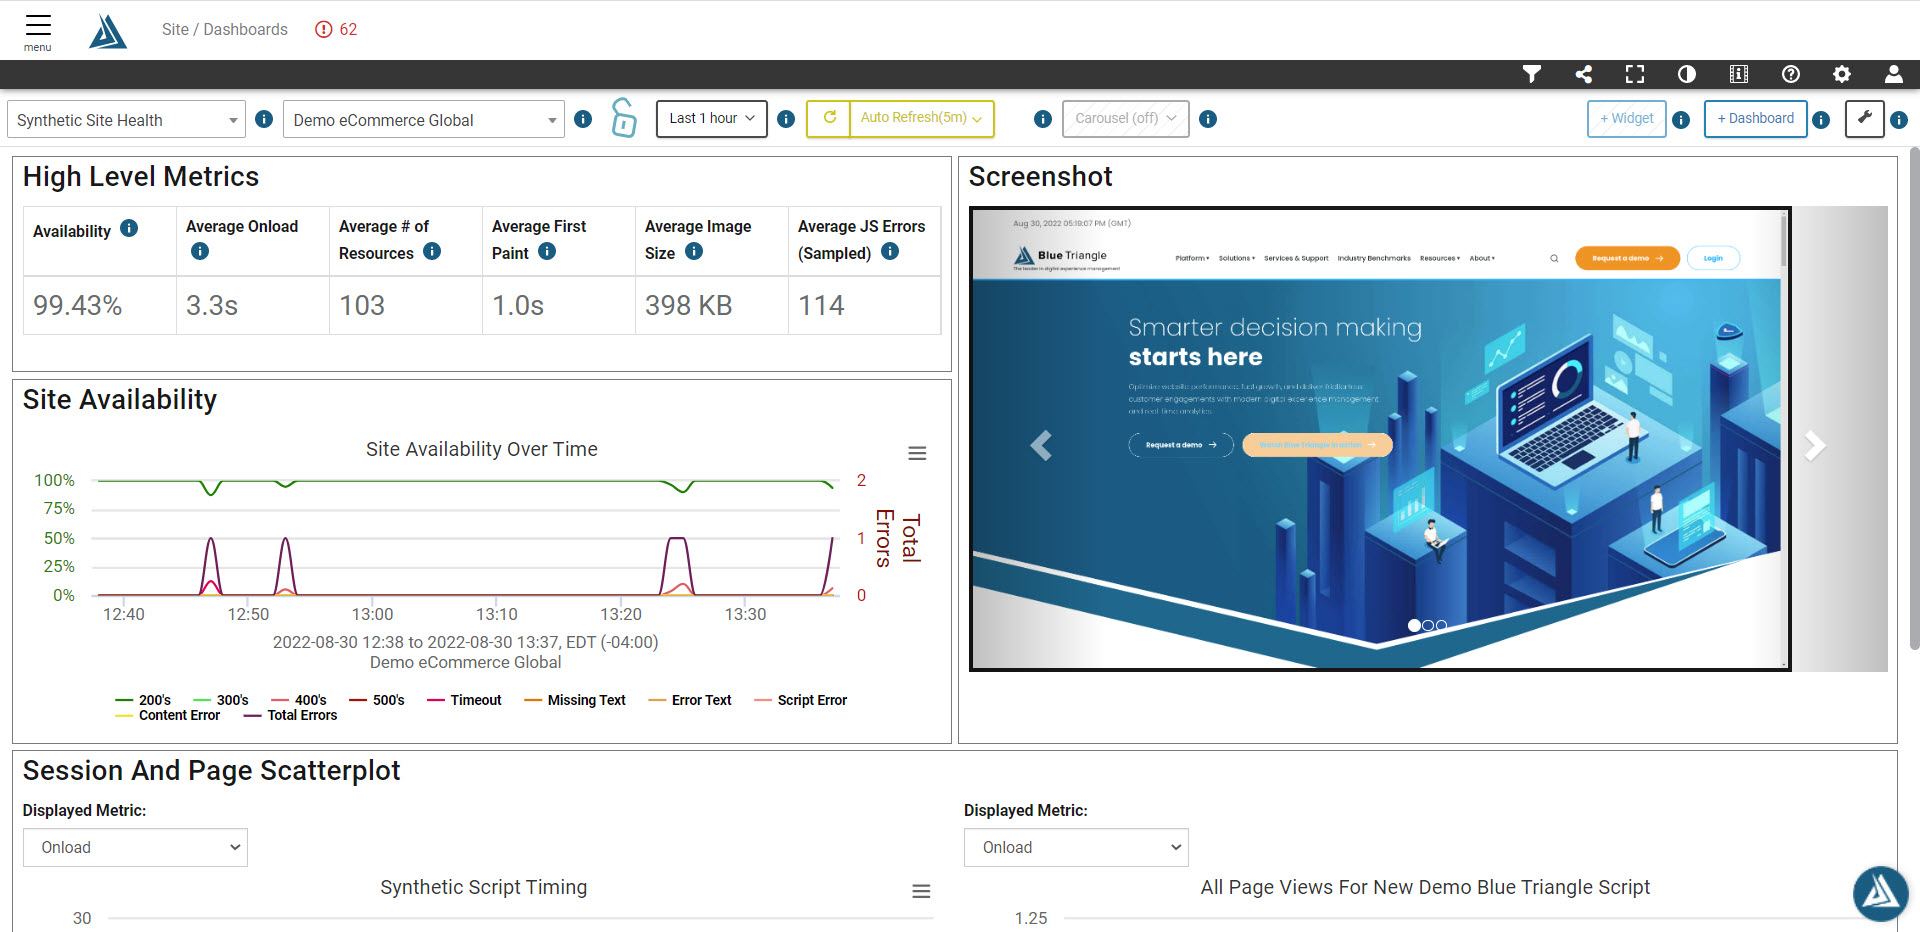1920x932 pixels.
Task: Open left Displayed Metric Onload dropdown
Action: 135,847
